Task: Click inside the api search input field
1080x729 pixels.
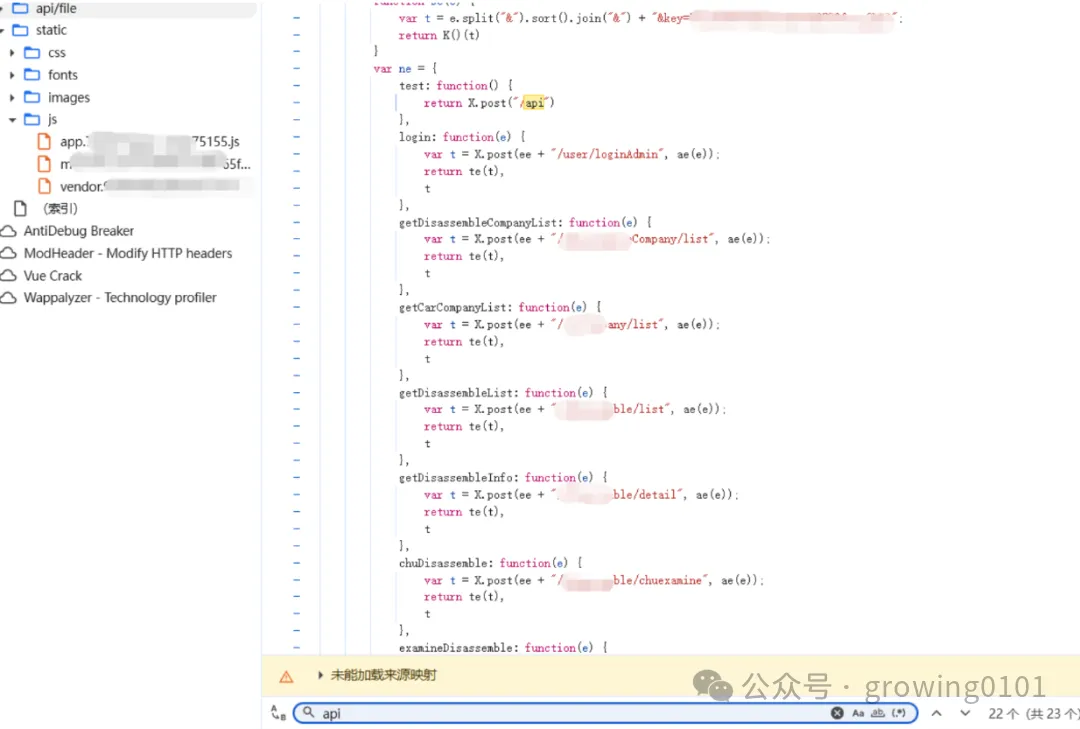Action: point(500,712)
